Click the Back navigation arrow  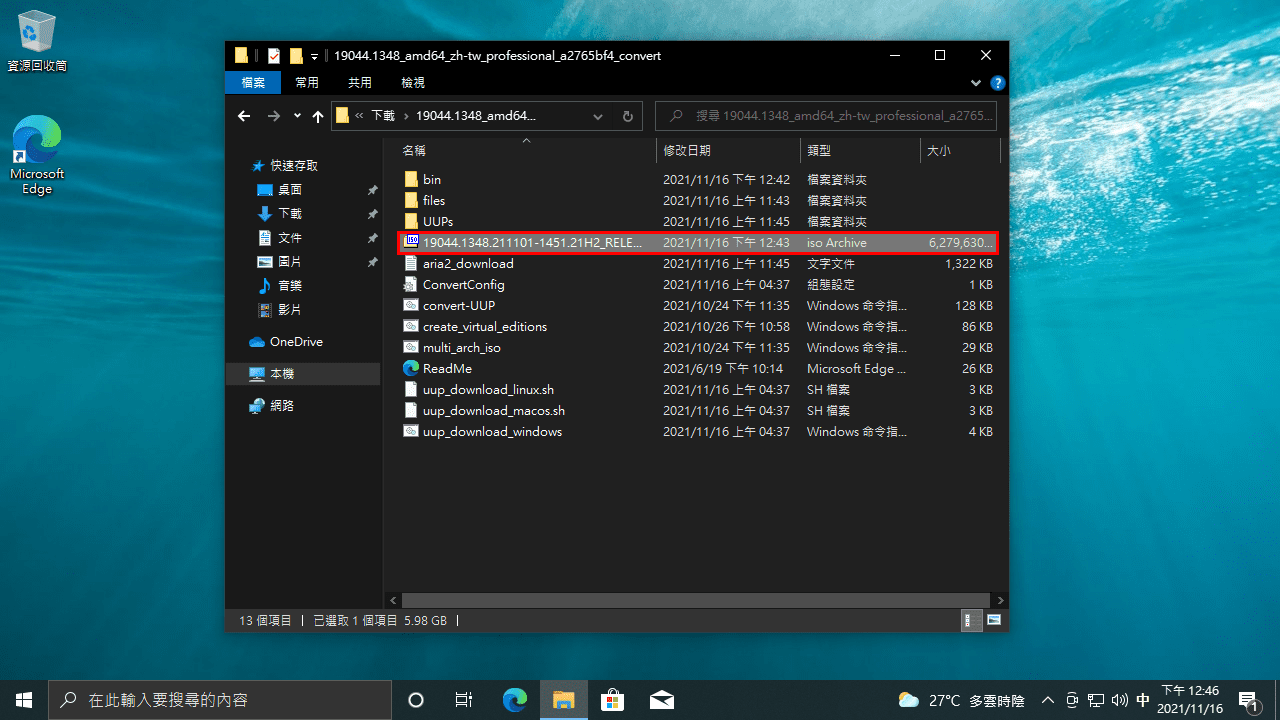click(244, 116)
